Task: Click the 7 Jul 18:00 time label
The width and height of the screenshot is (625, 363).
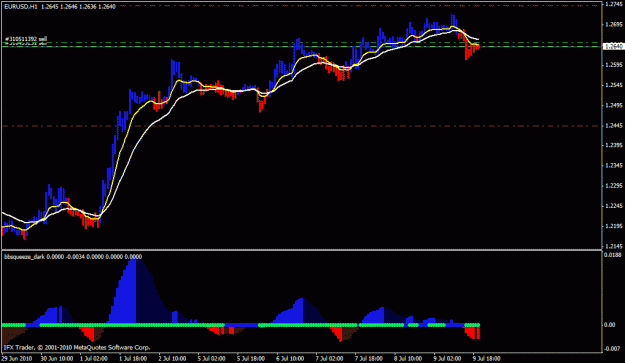Action: 369,359
